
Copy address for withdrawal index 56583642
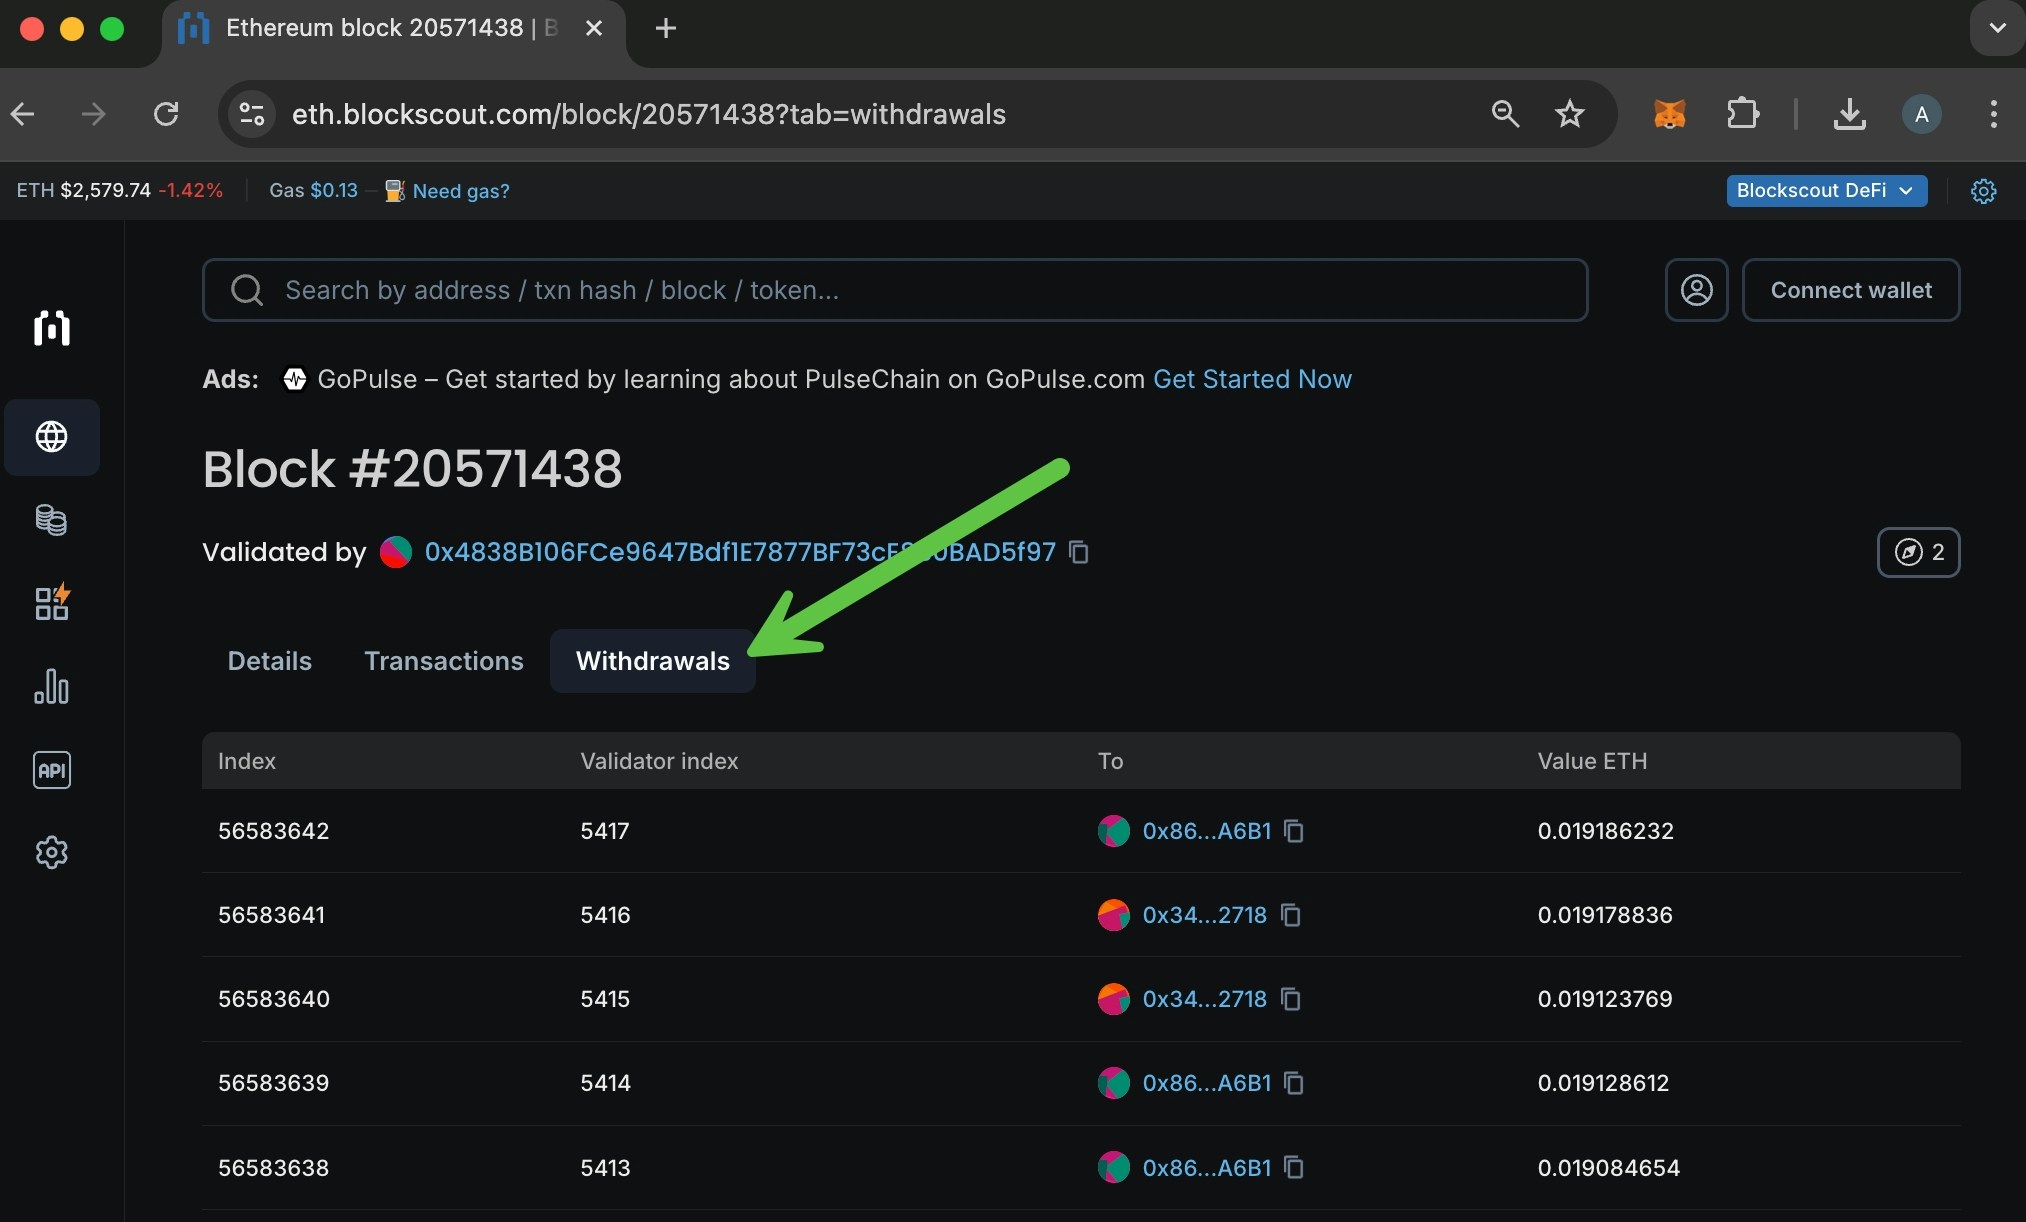pyautogui.click(x=1294, y=831)
